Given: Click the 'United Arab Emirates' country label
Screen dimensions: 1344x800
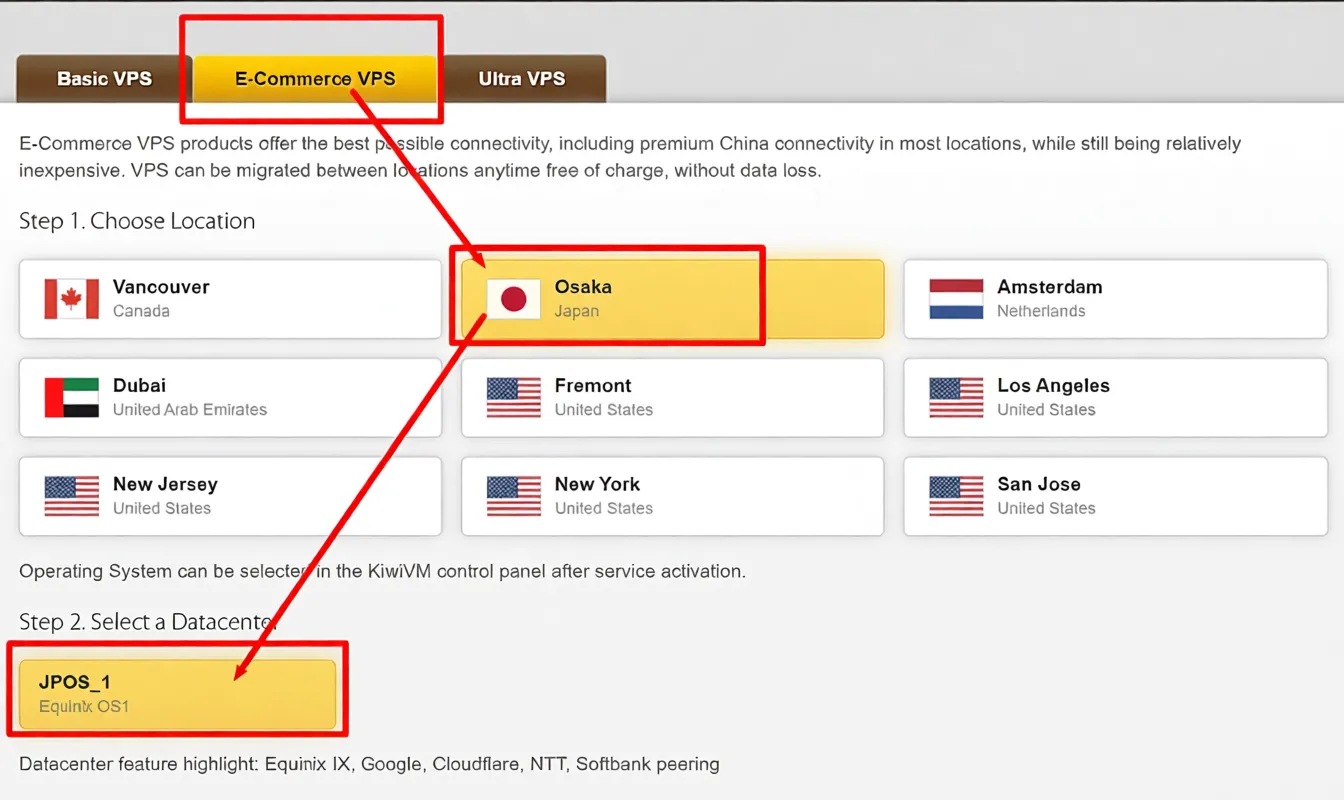Looking at the screenshot, I should point(190,410).
